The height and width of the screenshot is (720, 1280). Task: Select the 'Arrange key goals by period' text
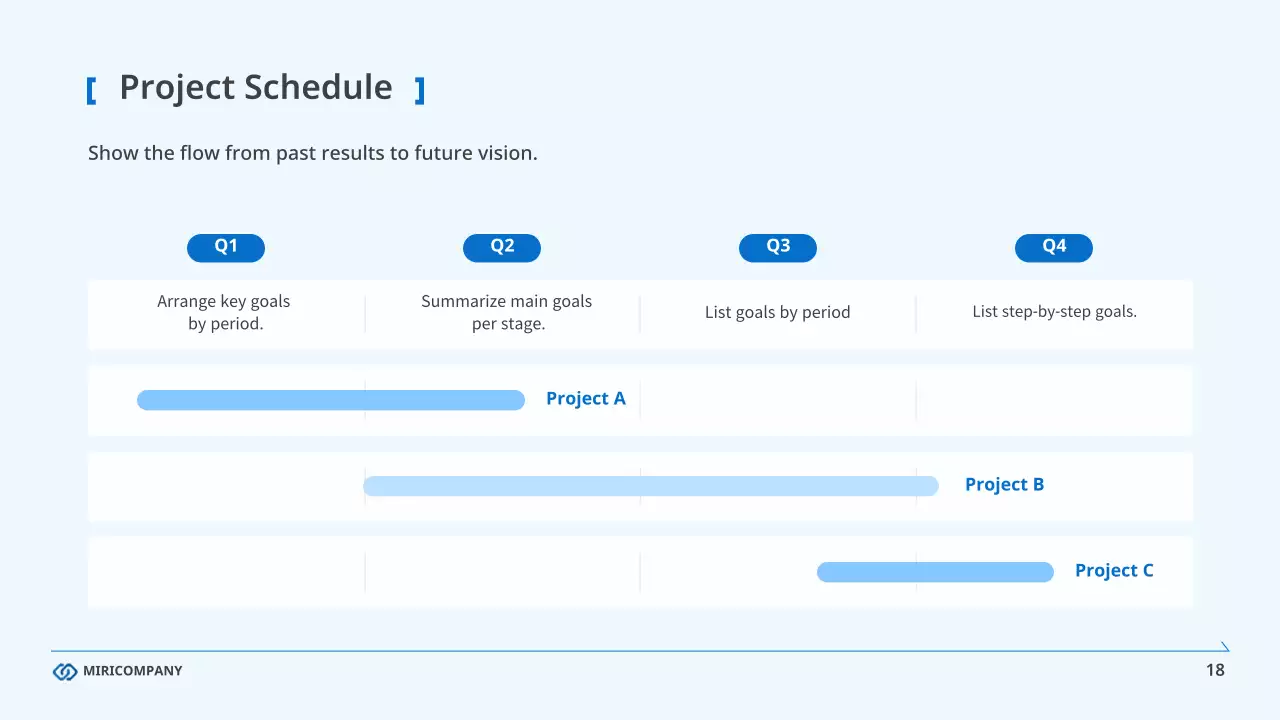click(224, 312)
